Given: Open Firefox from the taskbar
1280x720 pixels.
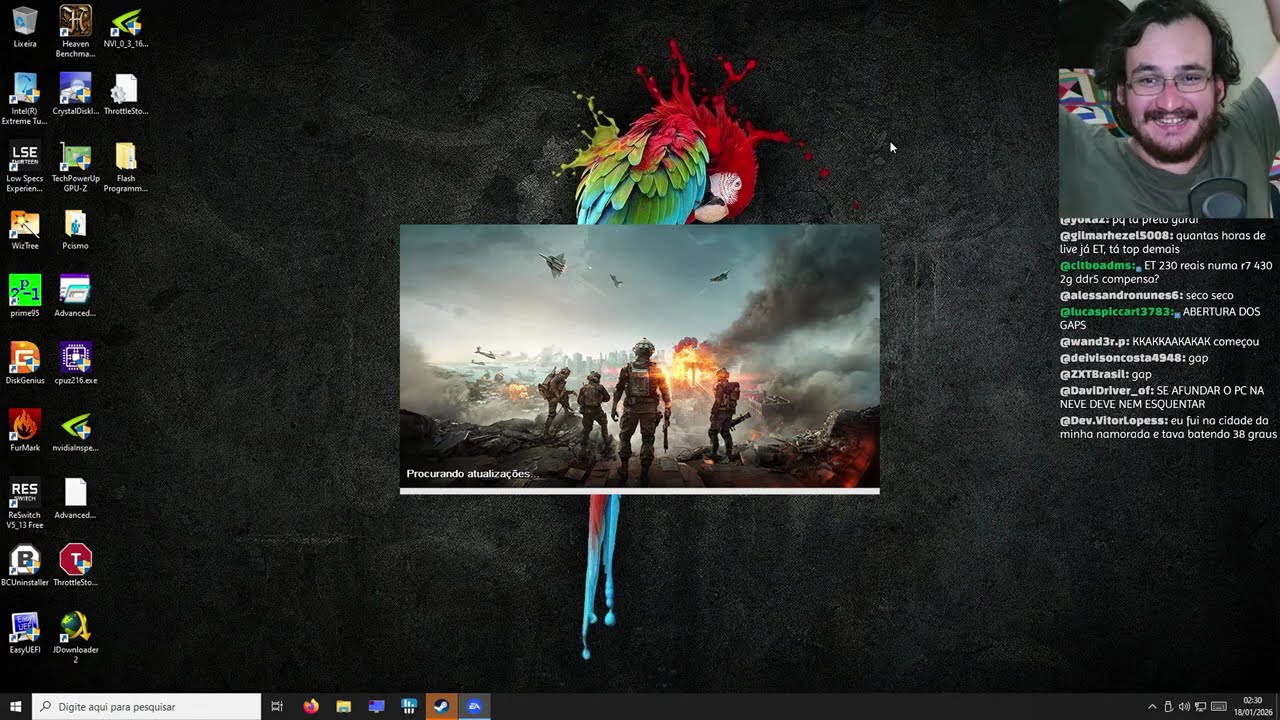Looking at the screenshot, I should tap(311, 706).
